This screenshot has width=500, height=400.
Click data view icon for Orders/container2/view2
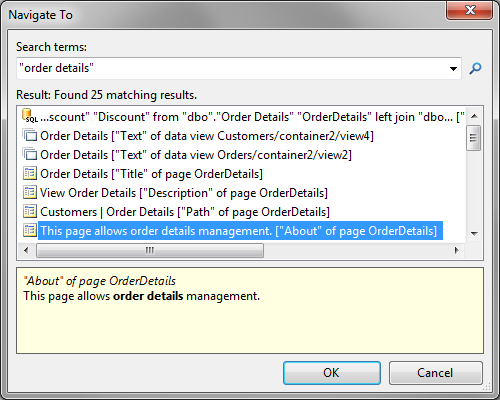30,154
